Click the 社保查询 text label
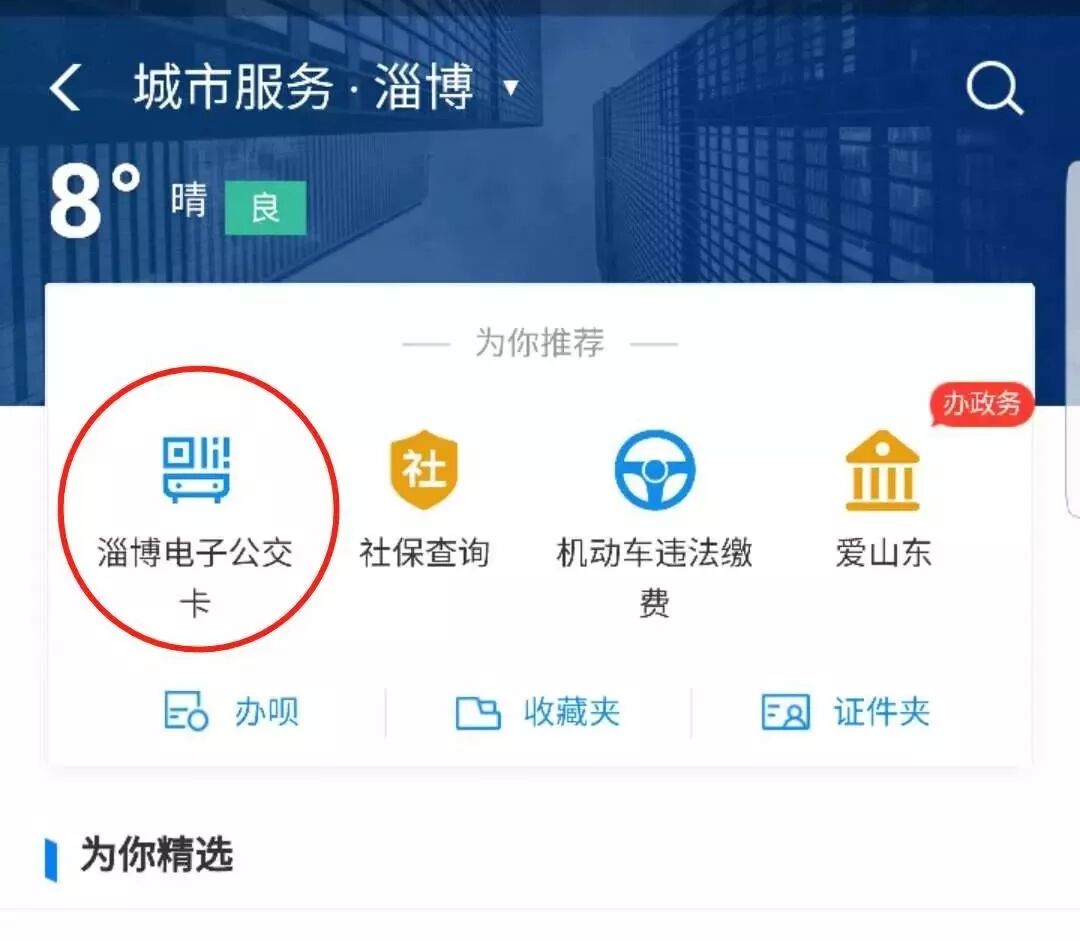This screenshot has height=941, width=1080. (424, 553)
